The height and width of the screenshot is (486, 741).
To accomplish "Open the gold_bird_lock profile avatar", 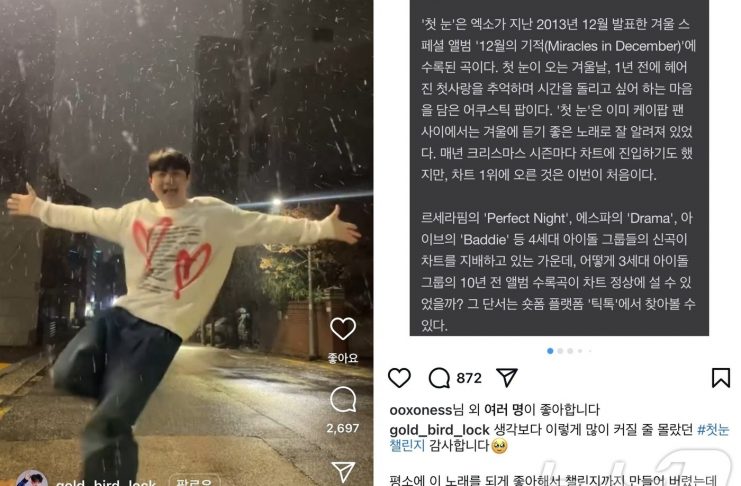I will [x=32, y=479].
